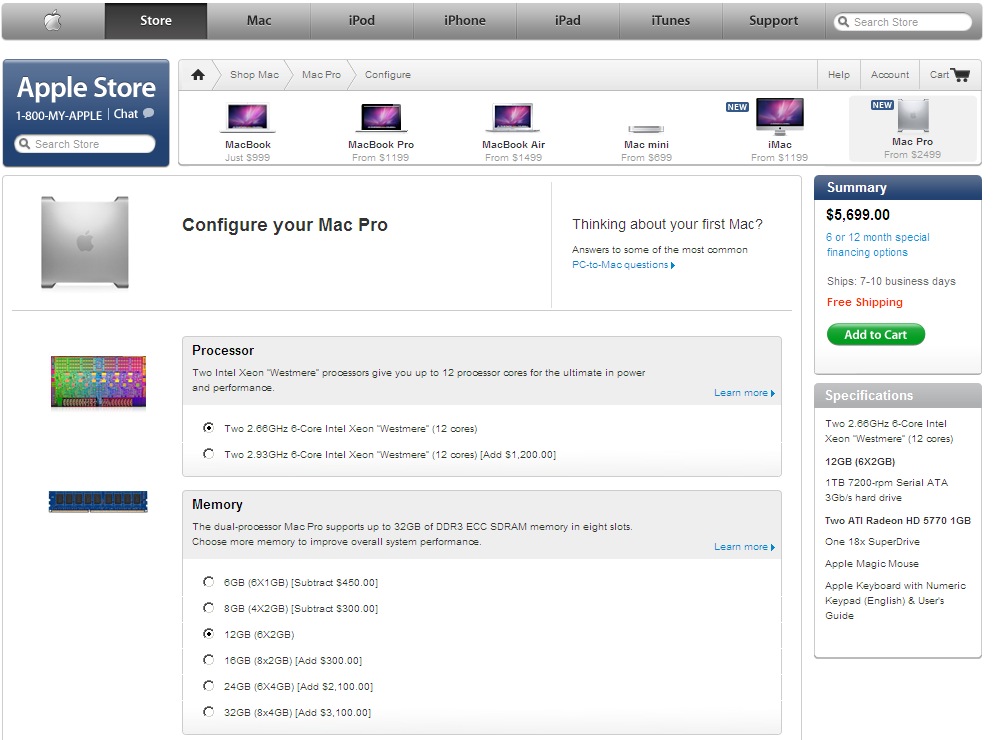Image resolution: width=994 pixels, height=740 pixels.
Task: Select the Mac mini product image
Action: [646, 129]
